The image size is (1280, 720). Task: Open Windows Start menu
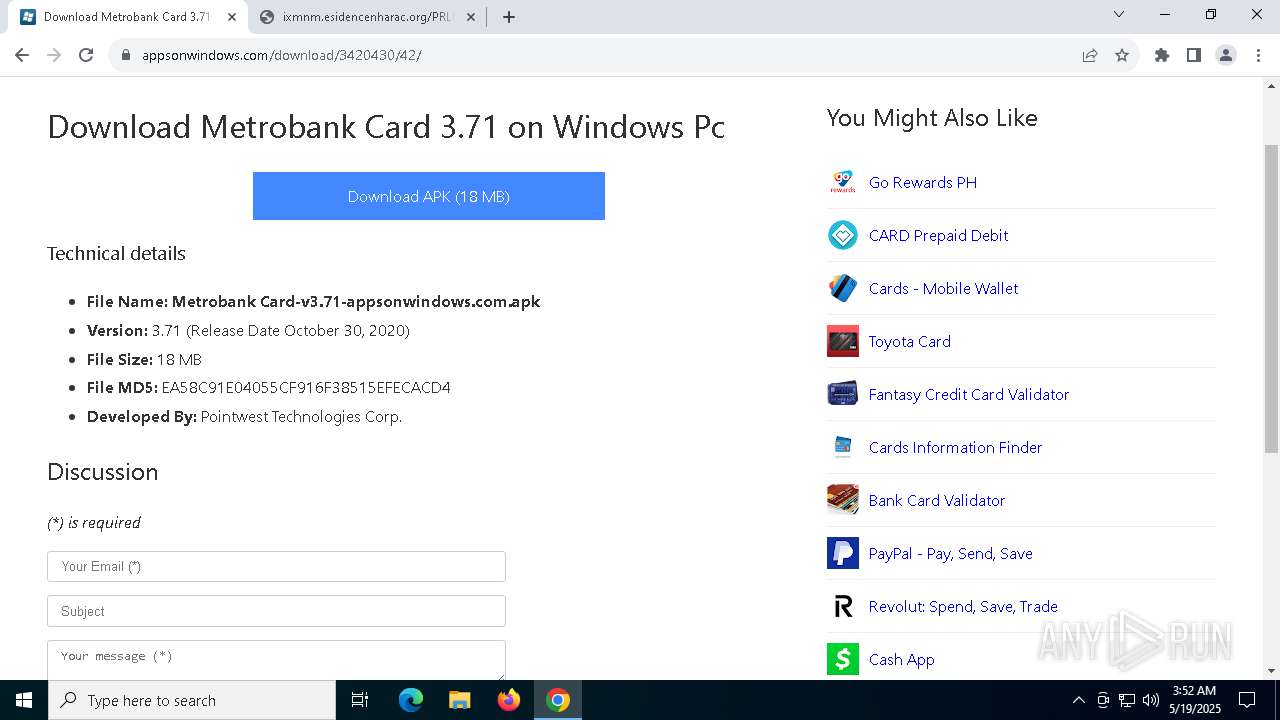click(x=23, y=700)
